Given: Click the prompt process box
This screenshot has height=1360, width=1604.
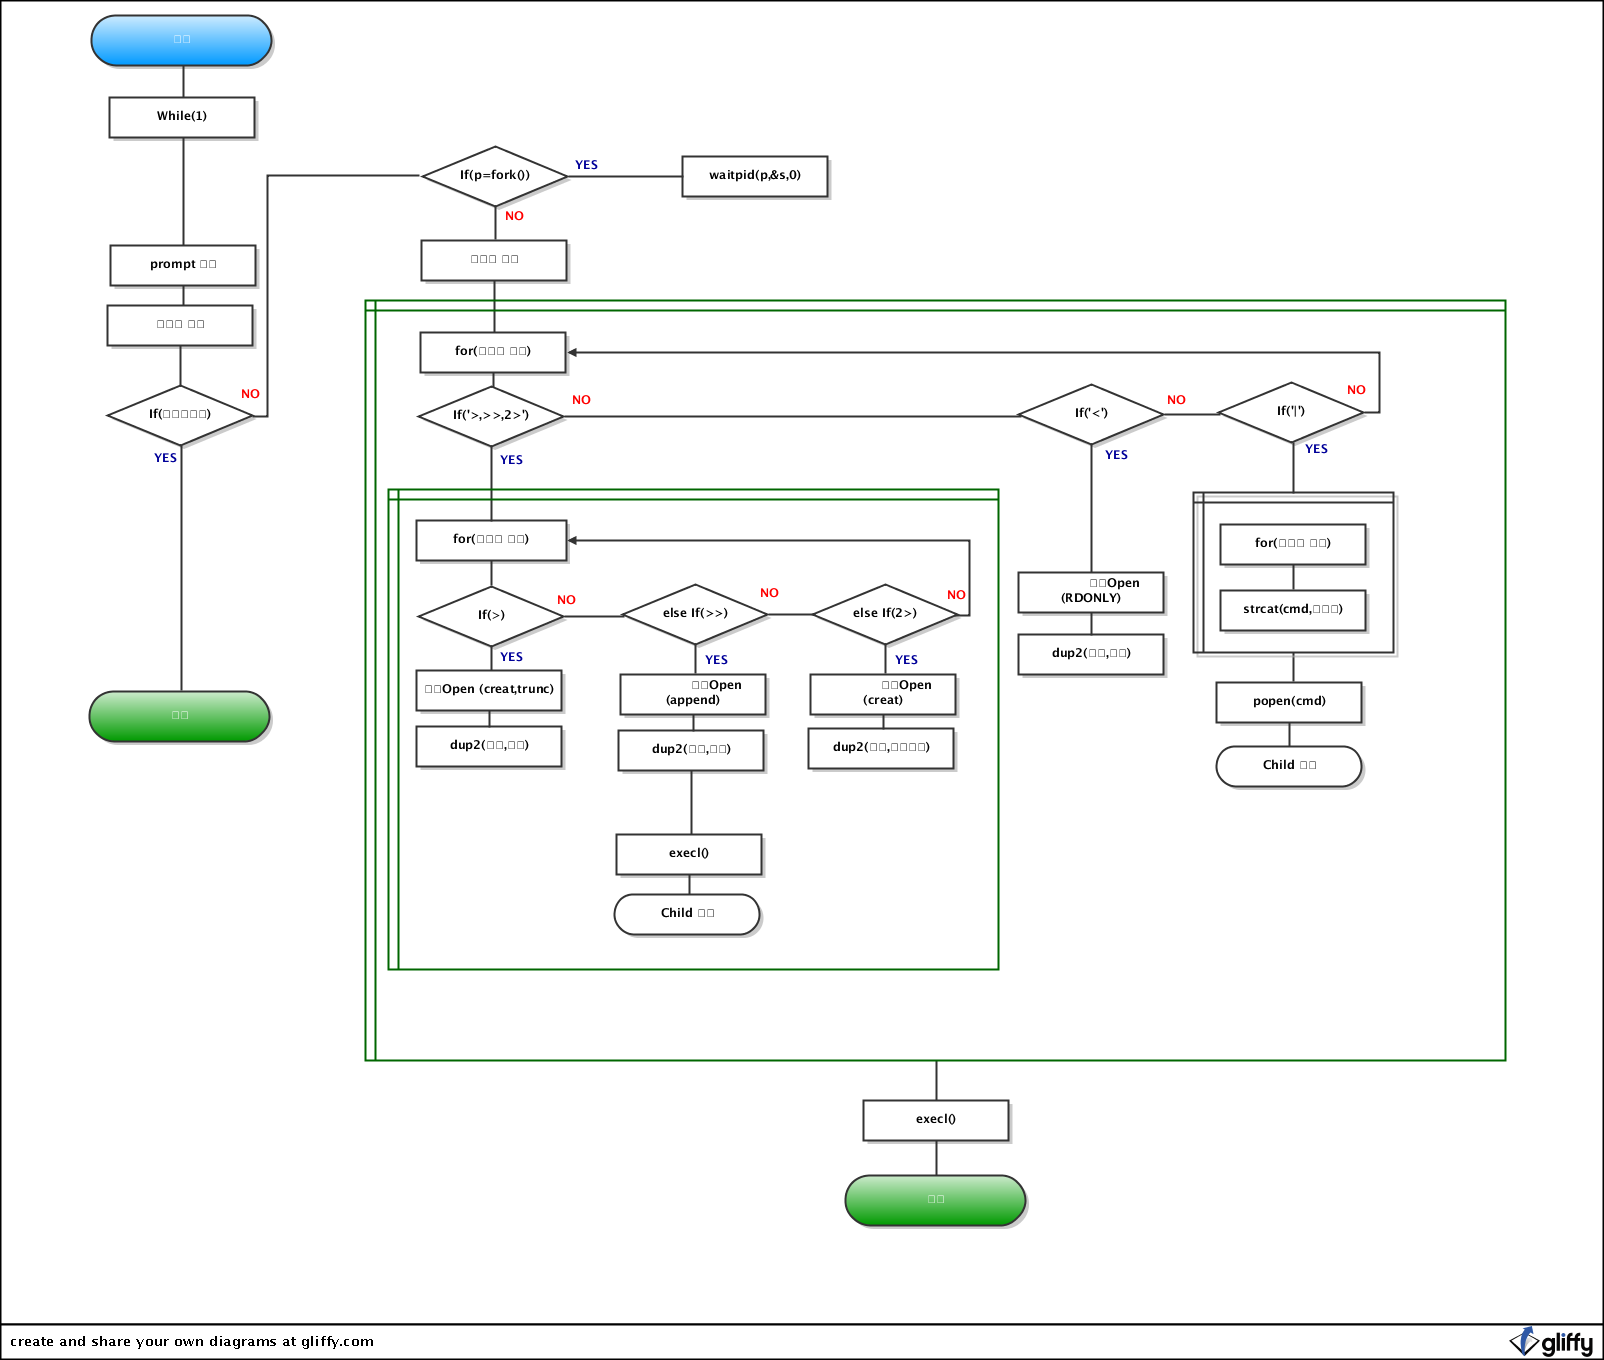Looking at the screenshot, I should coord(183,265).
